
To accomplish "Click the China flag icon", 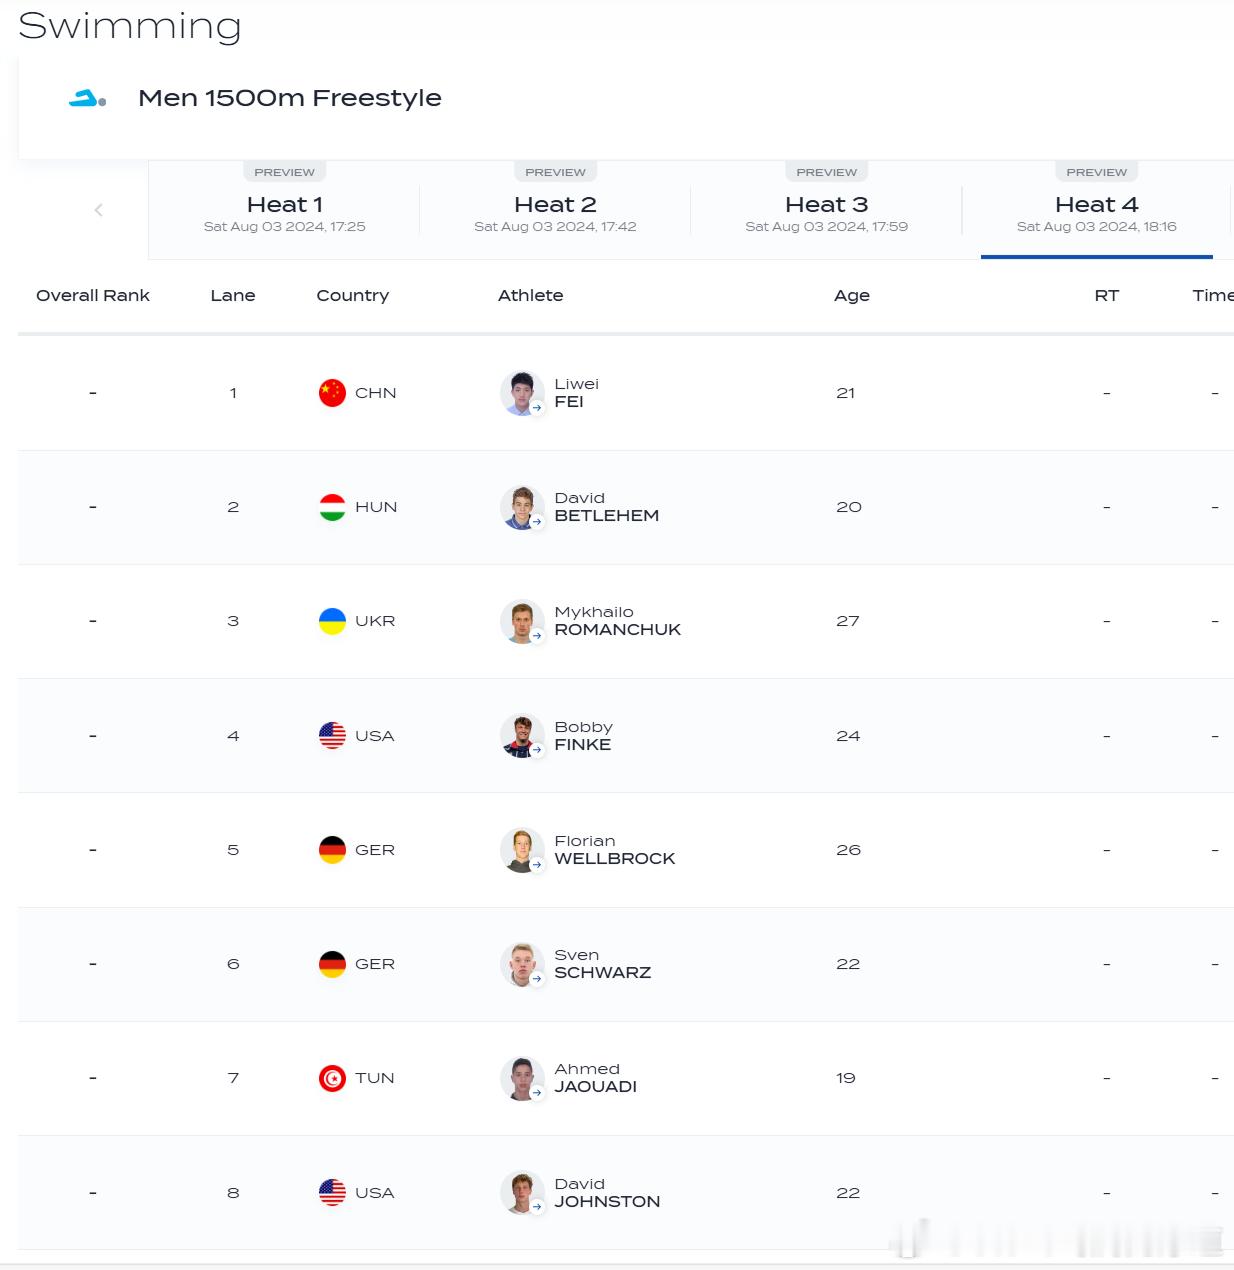I will pyautogui.click(x=332, y=393).
